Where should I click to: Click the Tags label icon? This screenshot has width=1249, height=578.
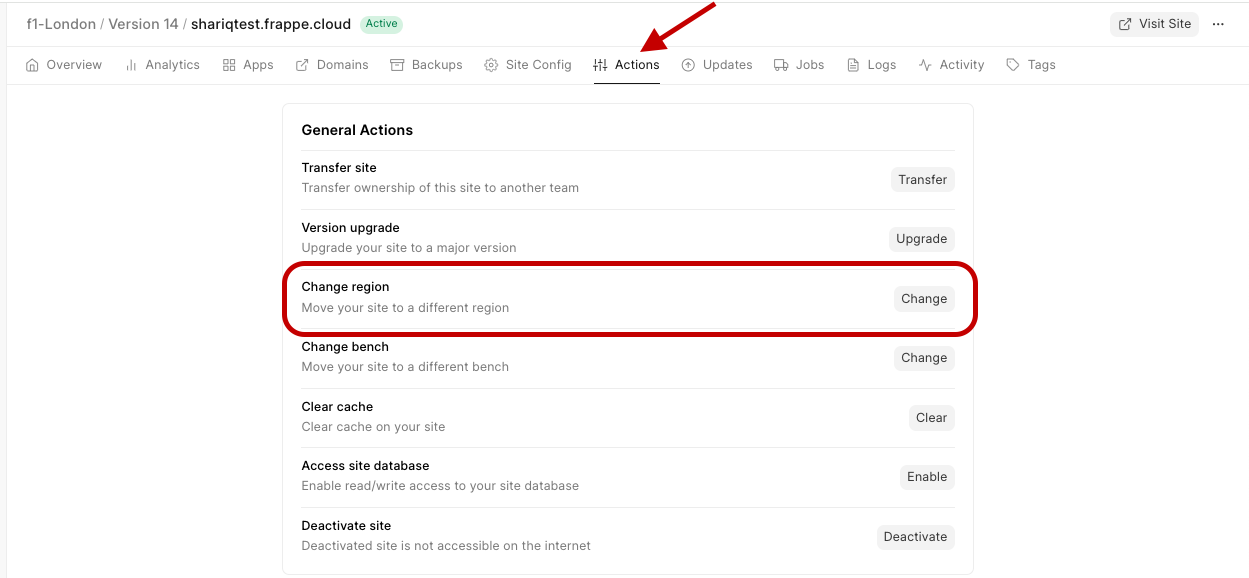(1013, 65)
